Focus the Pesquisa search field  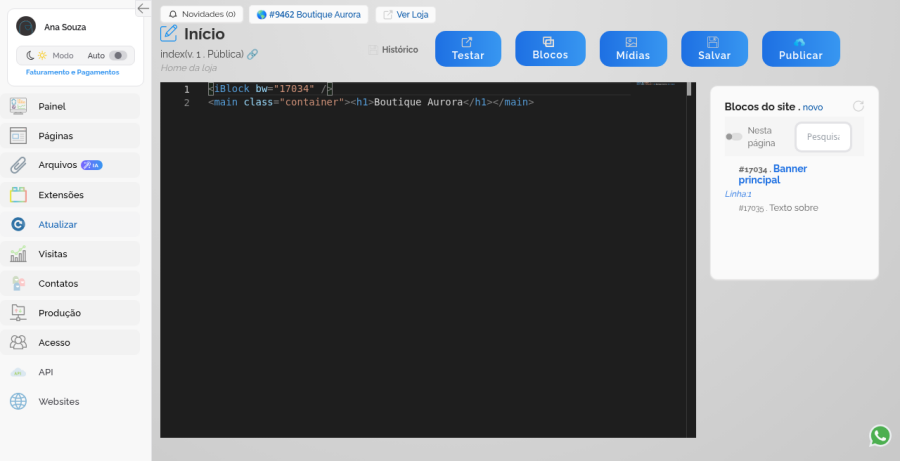(x=823, y=137)
